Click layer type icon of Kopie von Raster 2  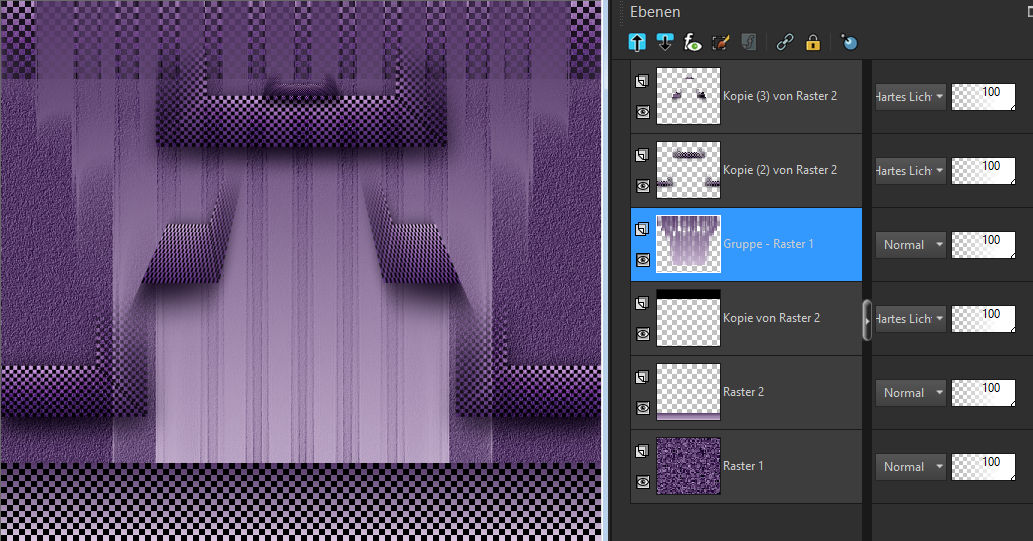642,303
